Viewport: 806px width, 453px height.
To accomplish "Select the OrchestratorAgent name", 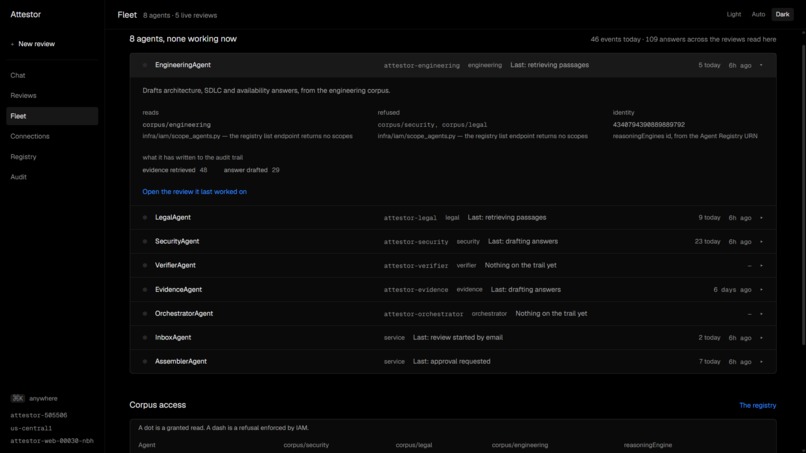I will [x=184, y=314].
